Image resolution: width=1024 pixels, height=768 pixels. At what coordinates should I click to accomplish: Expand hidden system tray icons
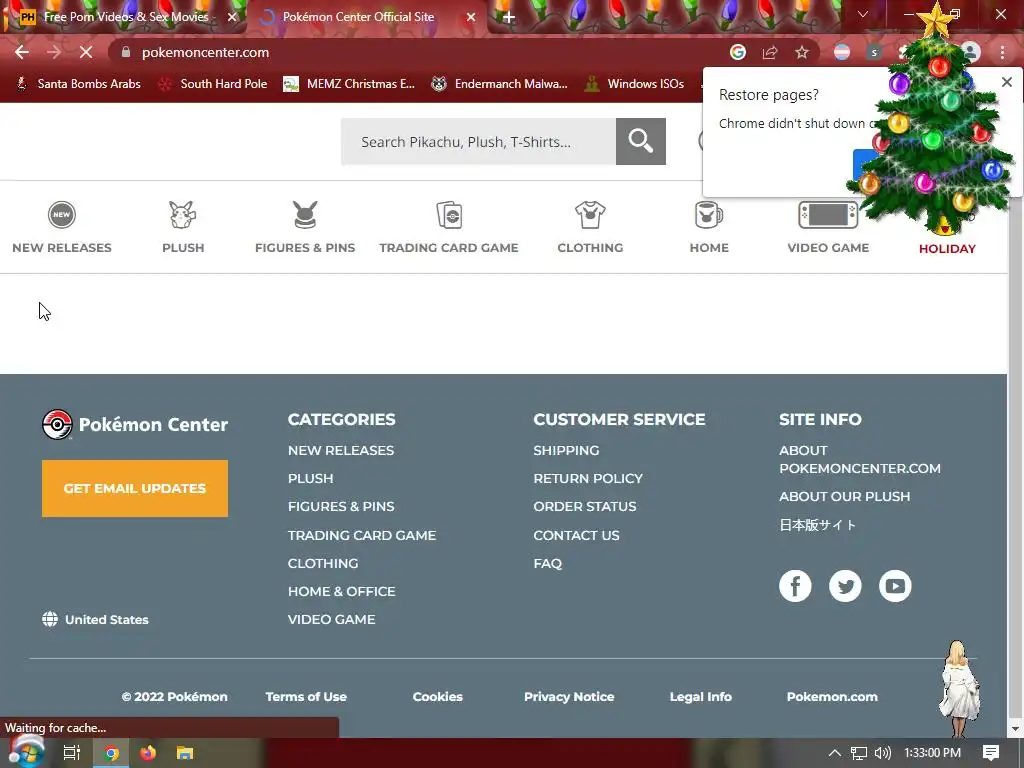[835, 753]
